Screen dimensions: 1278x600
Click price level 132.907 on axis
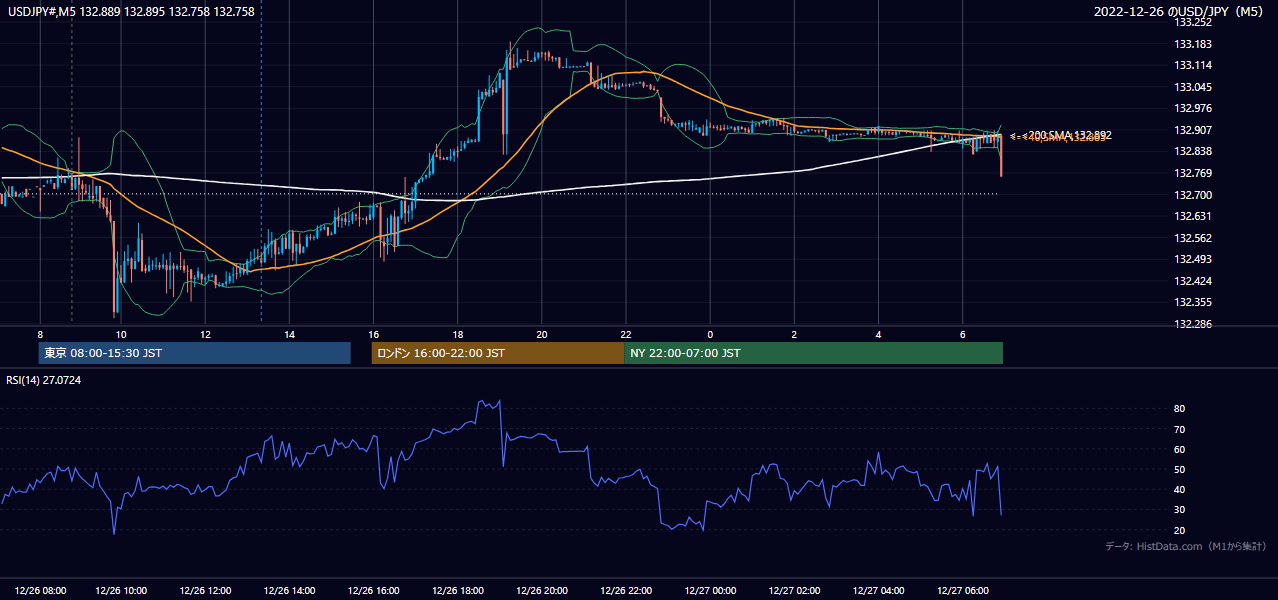point(1192,130)
